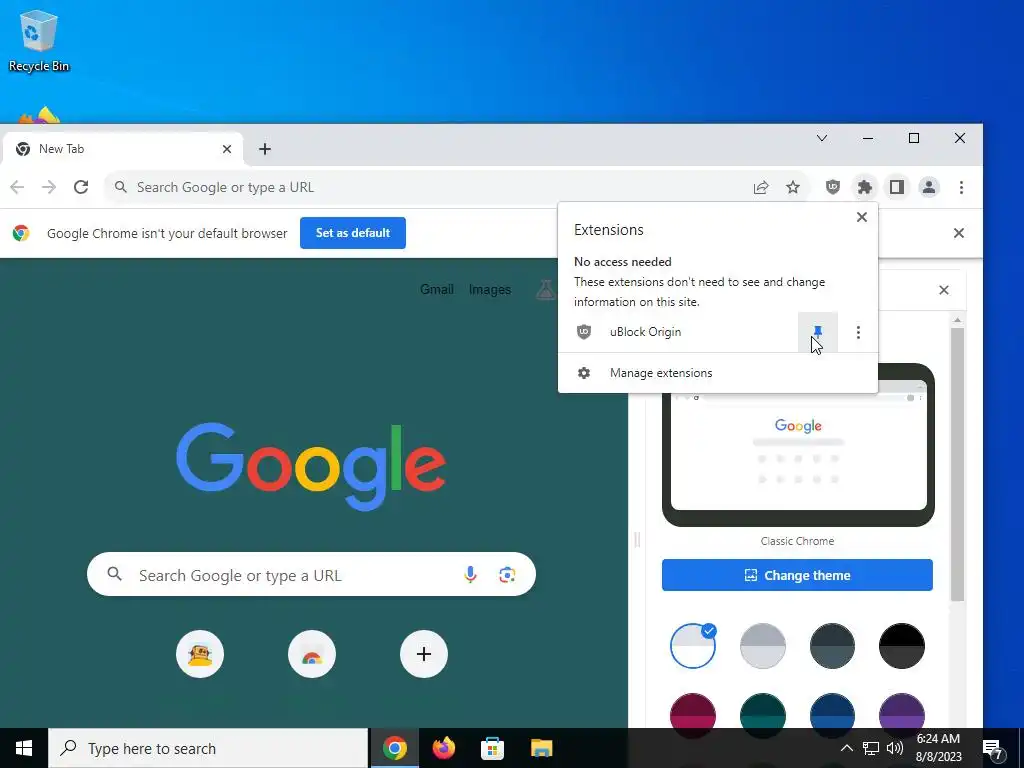
Task: Search by image with Google Lens icon
Action: (507, 575)
